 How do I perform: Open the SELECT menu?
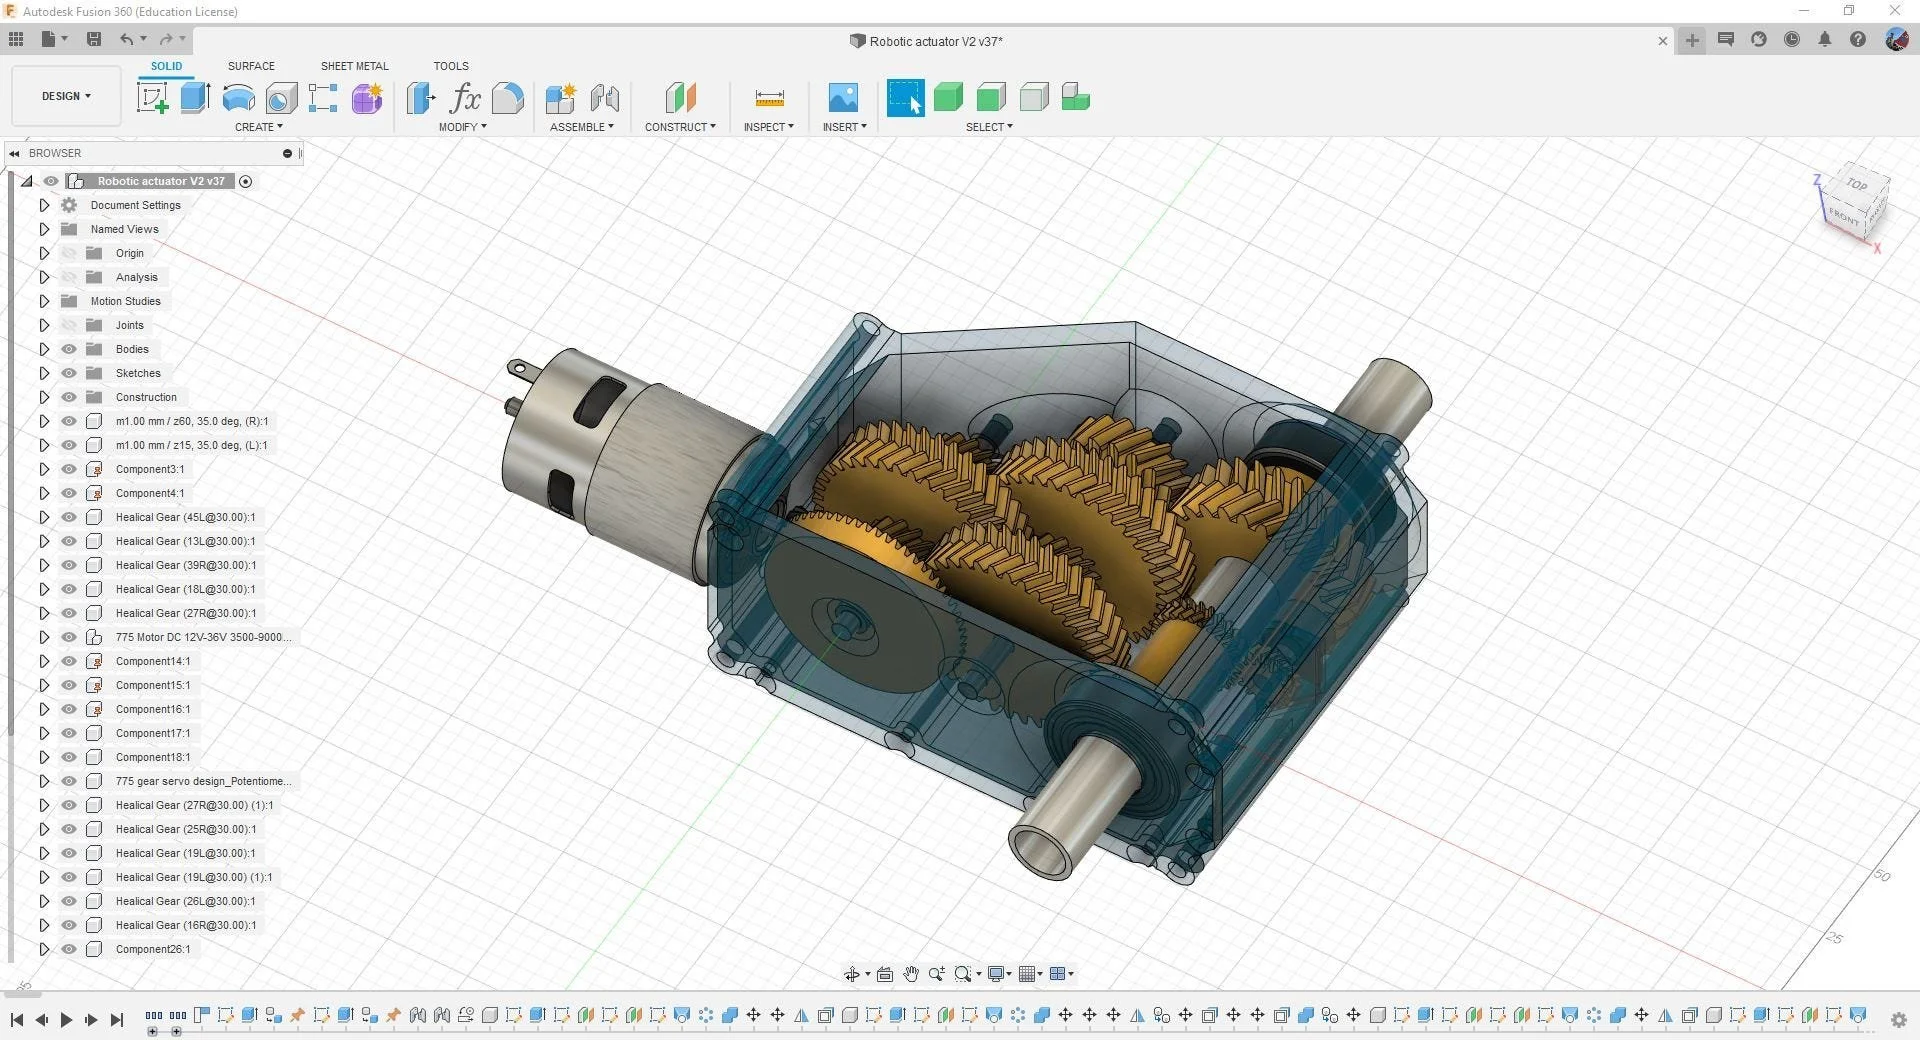pyautogui.click(x=989, y=127)
